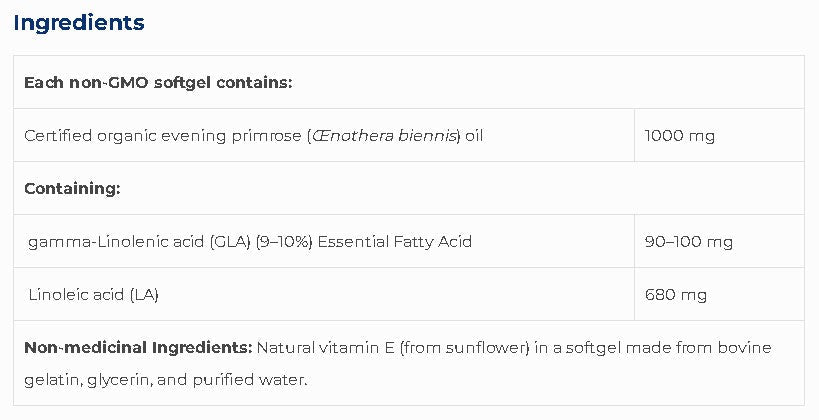819x420 pixels.
Task: Click the Linoleic acid (LA) cell
Action: (x=94, y=294)
